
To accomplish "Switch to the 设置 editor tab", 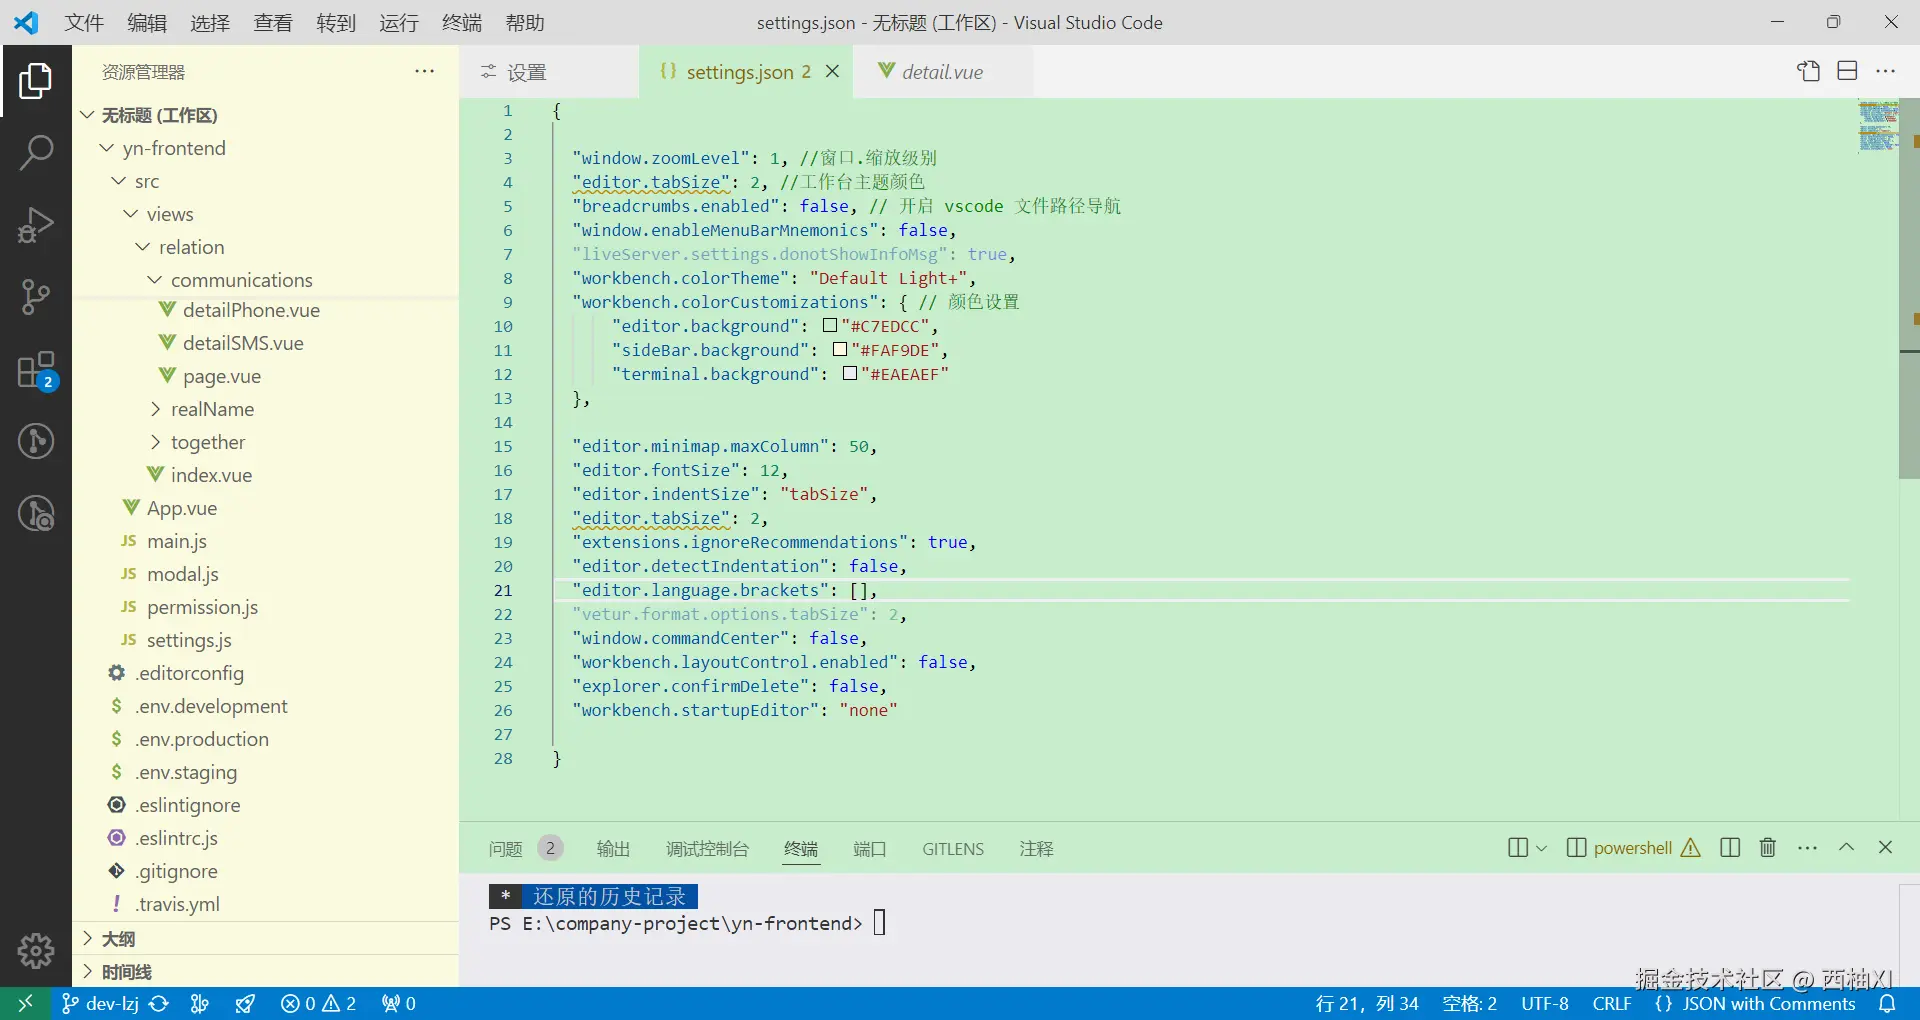I will (x=549, y=72).
